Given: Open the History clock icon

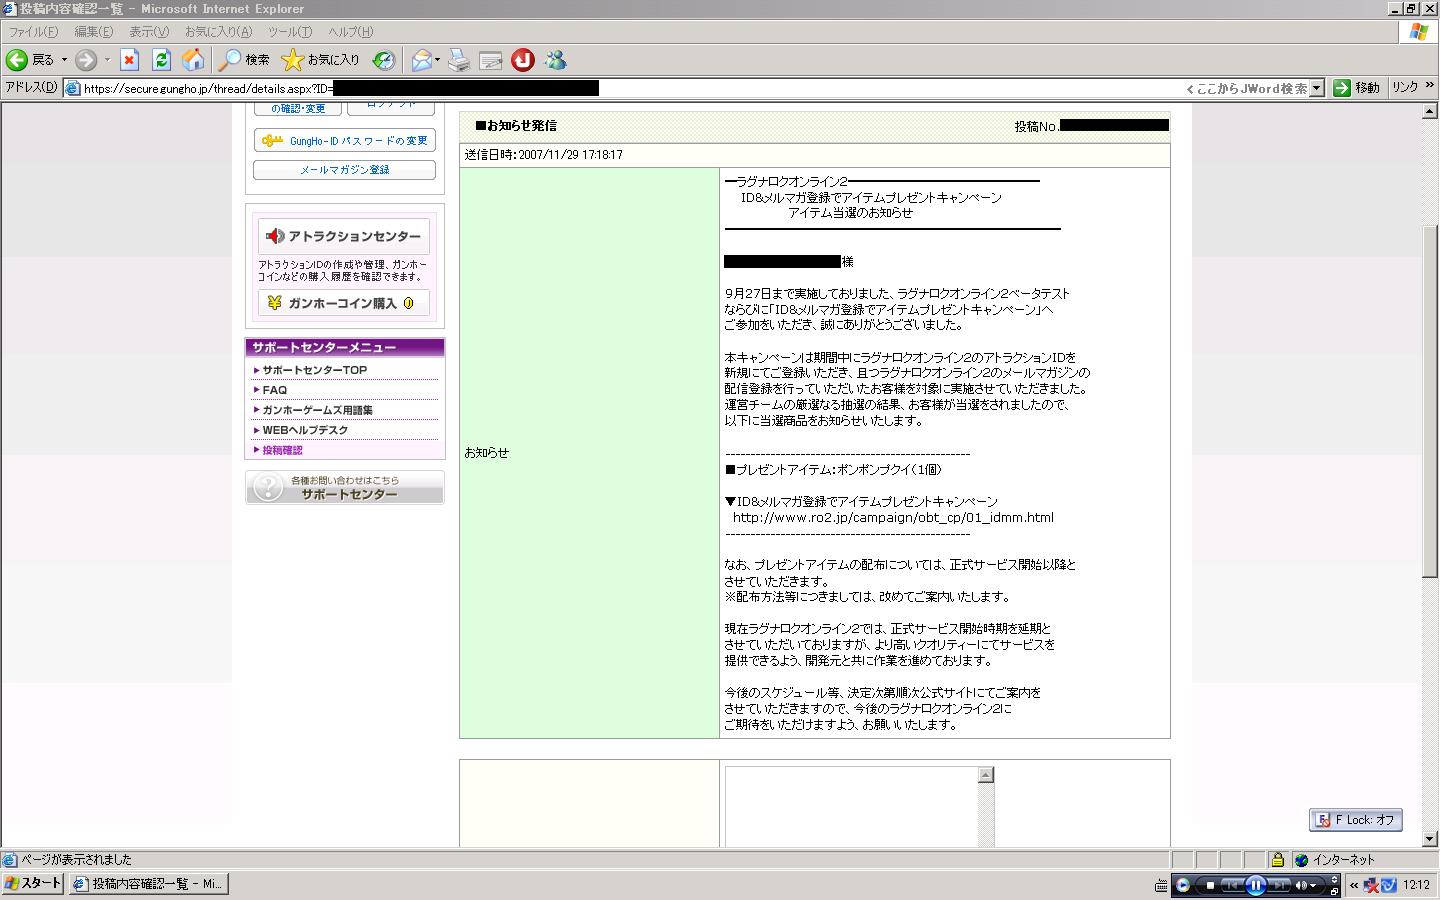Looking at the screenshot, I should point(384,60).
